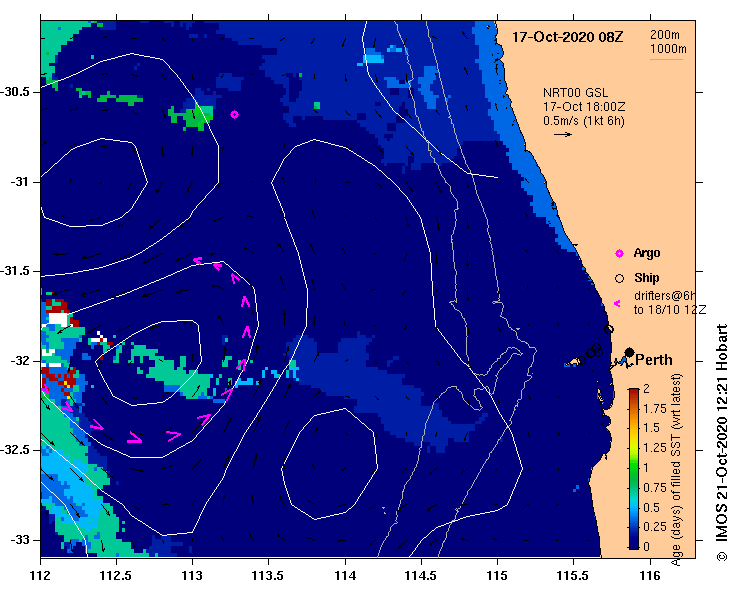Click the colorbar tick label 1.25
Viewport: 739px width, 592px height.
pos(655,448)
